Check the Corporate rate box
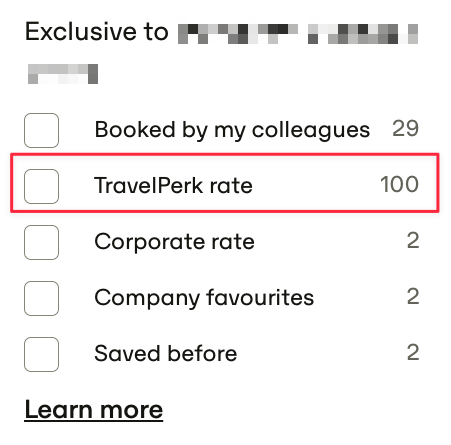Viewport: 451px width, 445px height. coord(41,242)
